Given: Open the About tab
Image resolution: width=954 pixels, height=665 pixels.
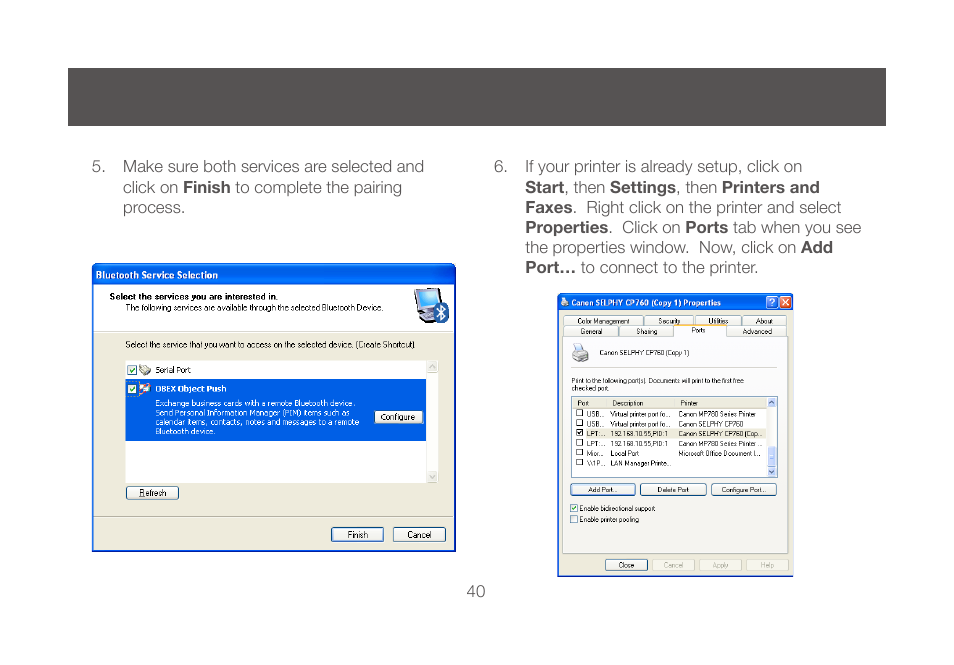Looking at the screenshot, I should coord(764,321).
